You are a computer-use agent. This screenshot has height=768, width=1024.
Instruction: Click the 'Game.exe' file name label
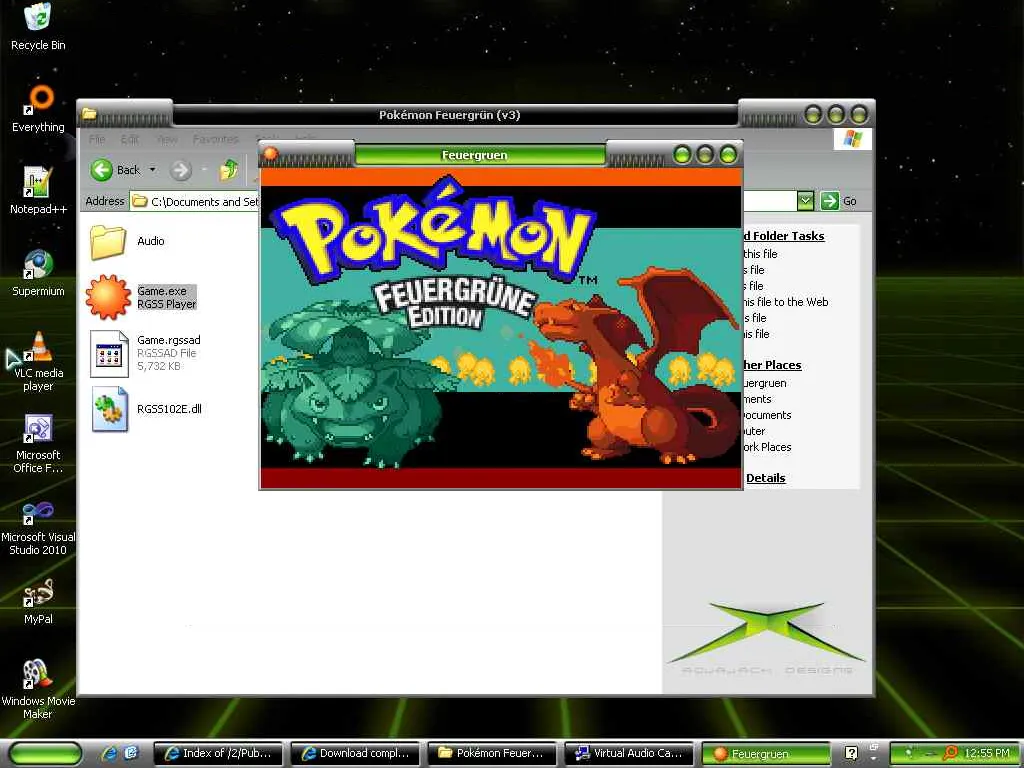[x=162, y=291]
